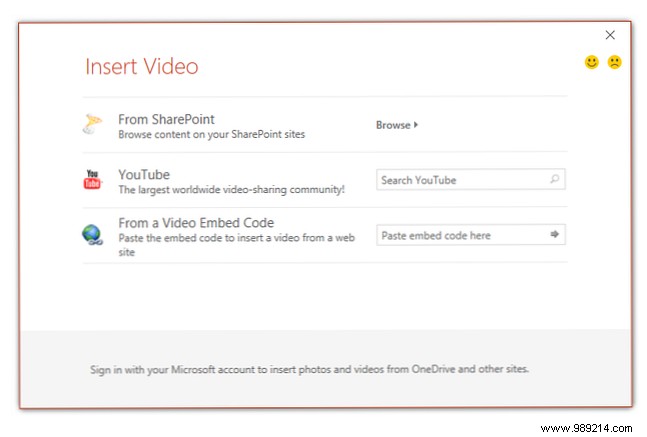Click the Search YouTube field

pyautogui.click(x=470, y=180)
